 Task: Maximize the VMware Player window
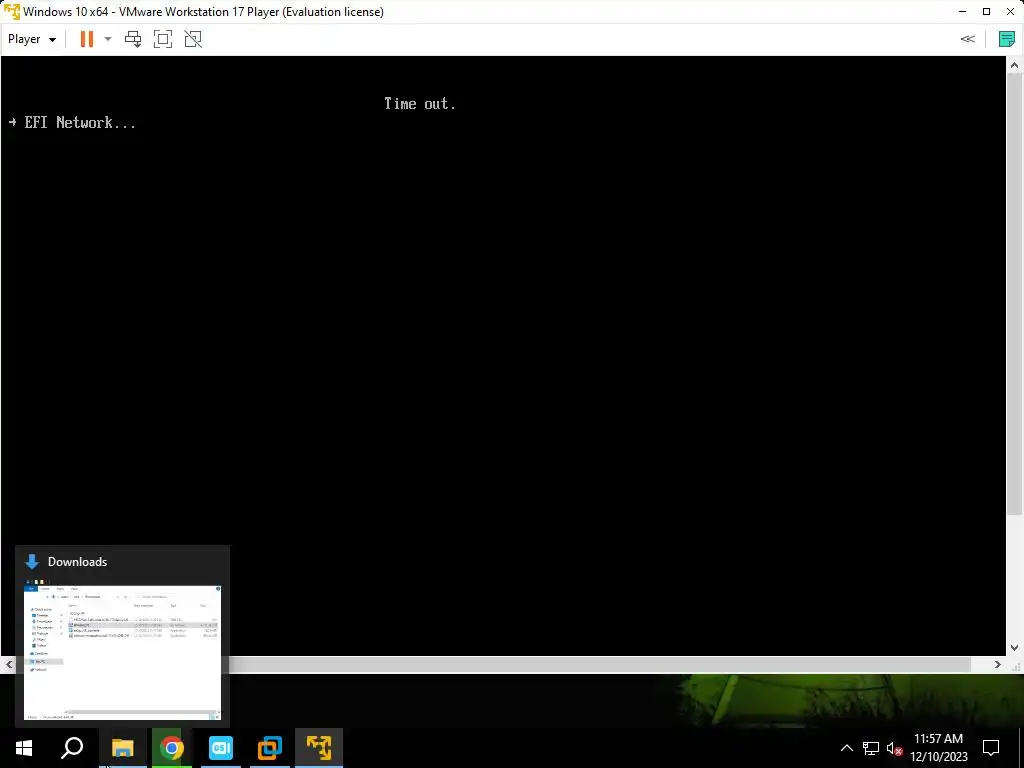pos(986,12)
